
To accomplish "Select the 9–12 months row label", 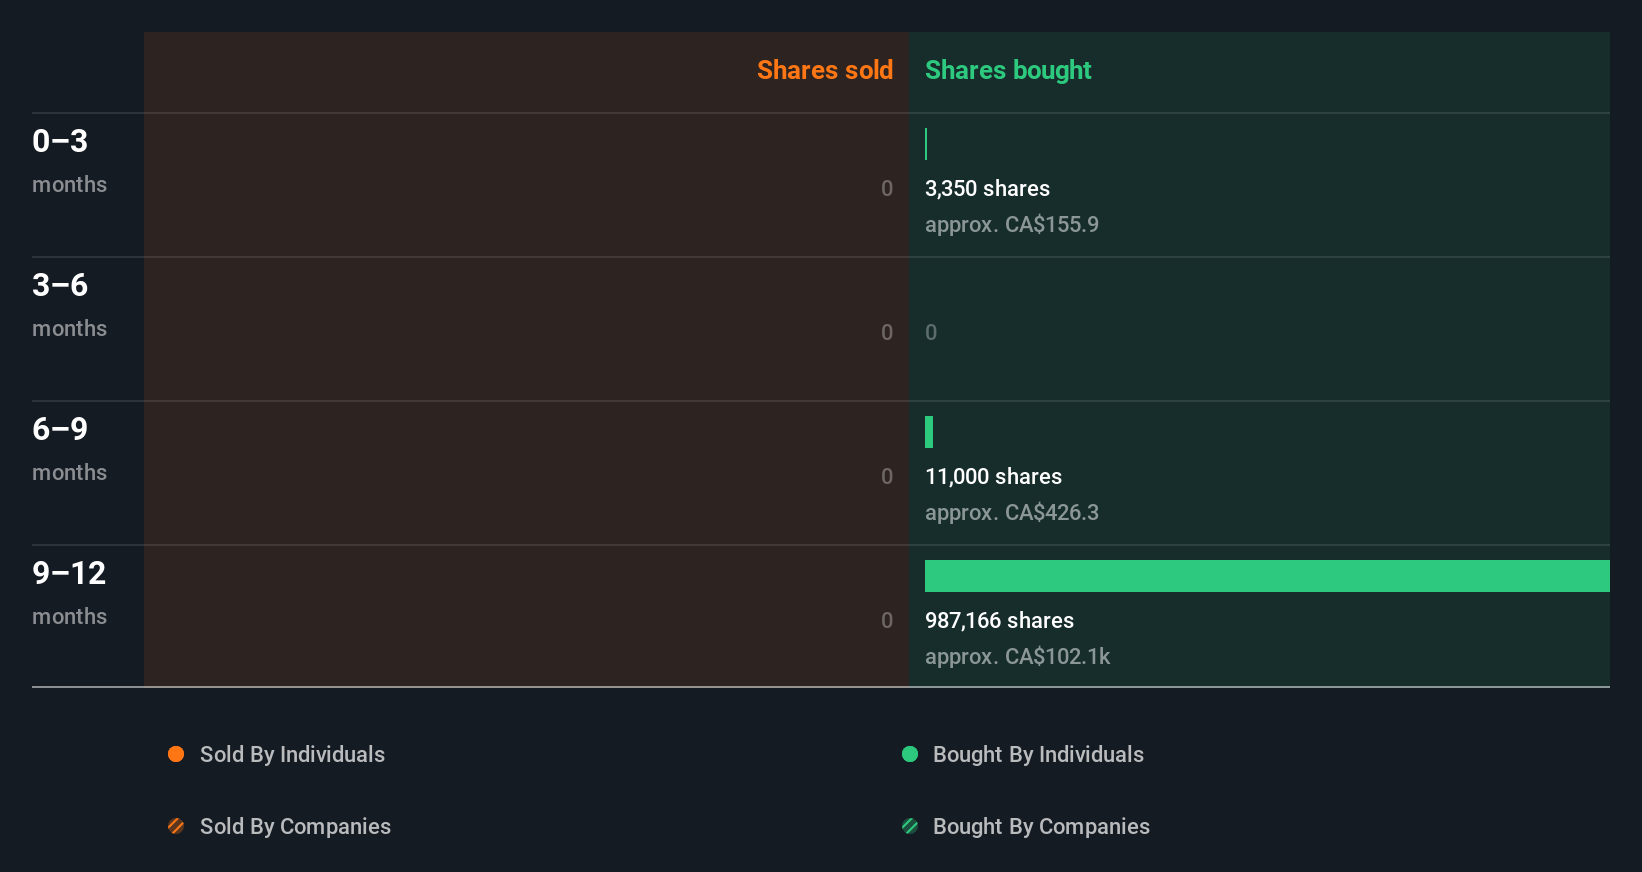I will tap(69, 593).
